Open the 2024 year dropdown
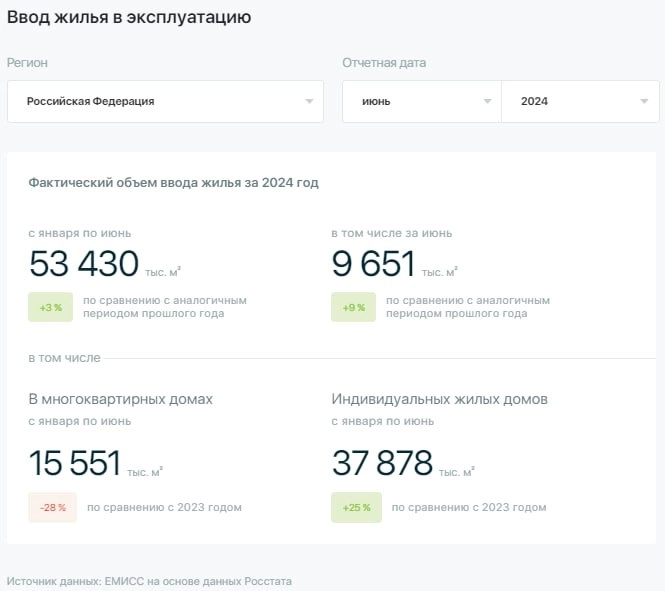Screen dimensions: 665x591 [580, 101]
